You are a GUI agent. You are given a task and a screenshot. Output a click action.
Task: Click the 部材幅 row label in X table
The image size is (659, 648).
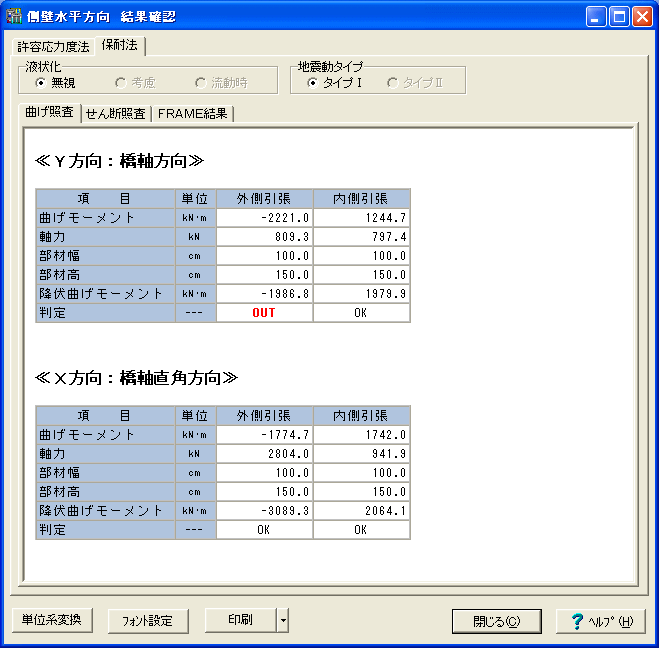coord(105,473)
